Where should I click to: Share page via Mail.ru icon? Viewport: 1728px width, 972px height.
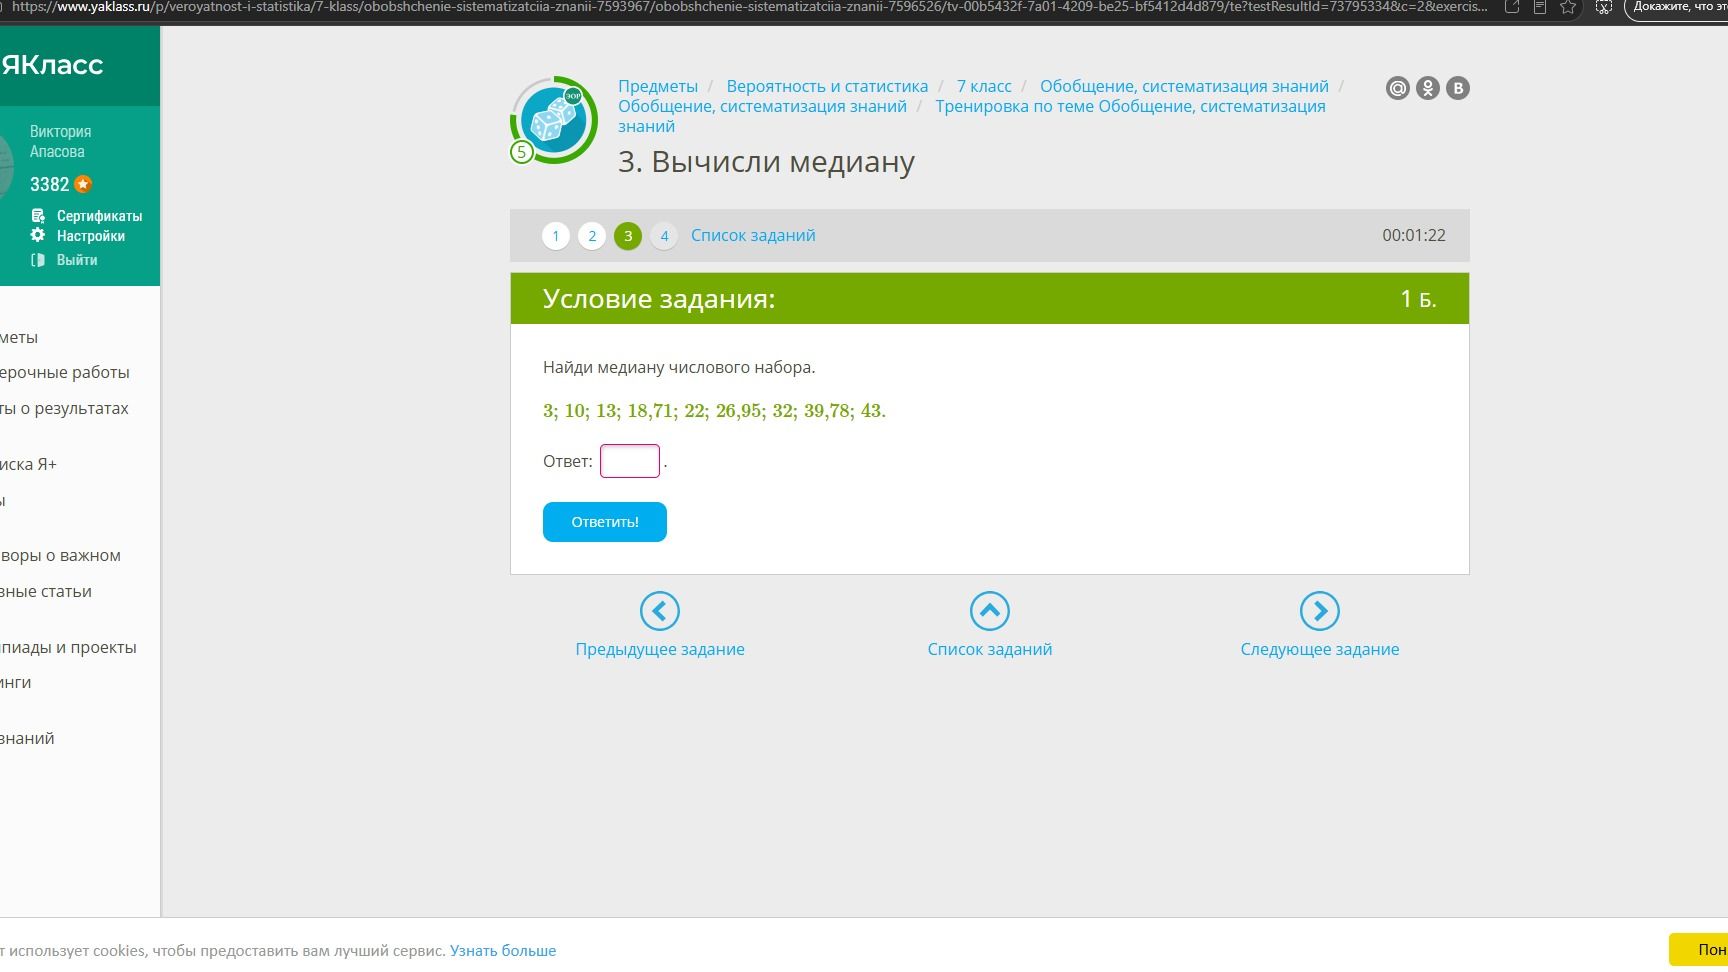click(x=1397, y=88)
